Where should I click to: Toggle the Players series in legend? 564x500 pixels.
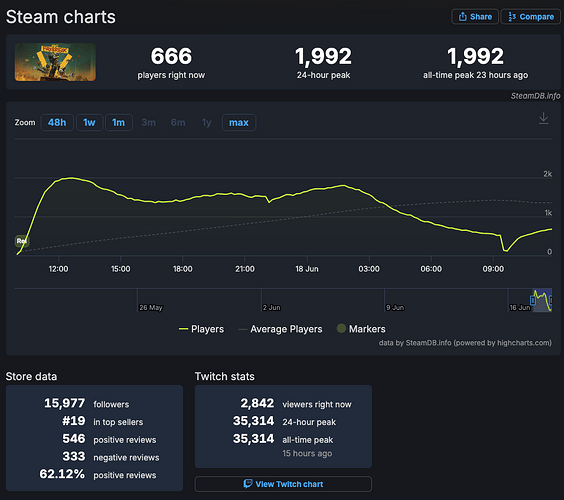click(201, 329)
